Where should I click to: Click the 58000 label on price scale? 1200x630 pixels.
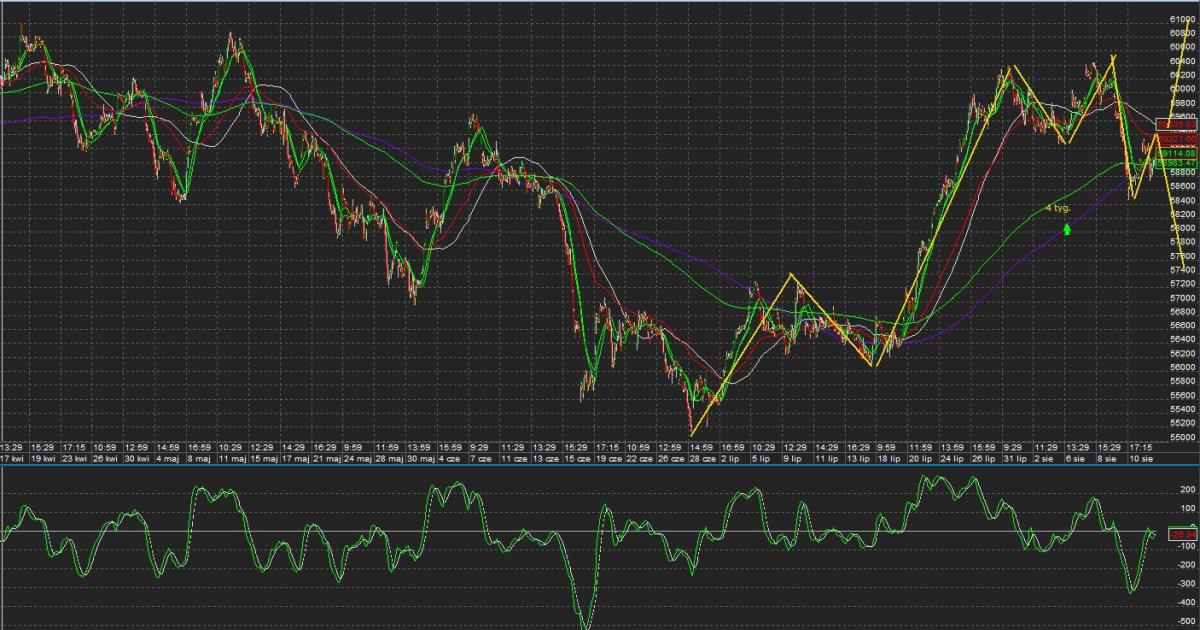coord(1183,228)
